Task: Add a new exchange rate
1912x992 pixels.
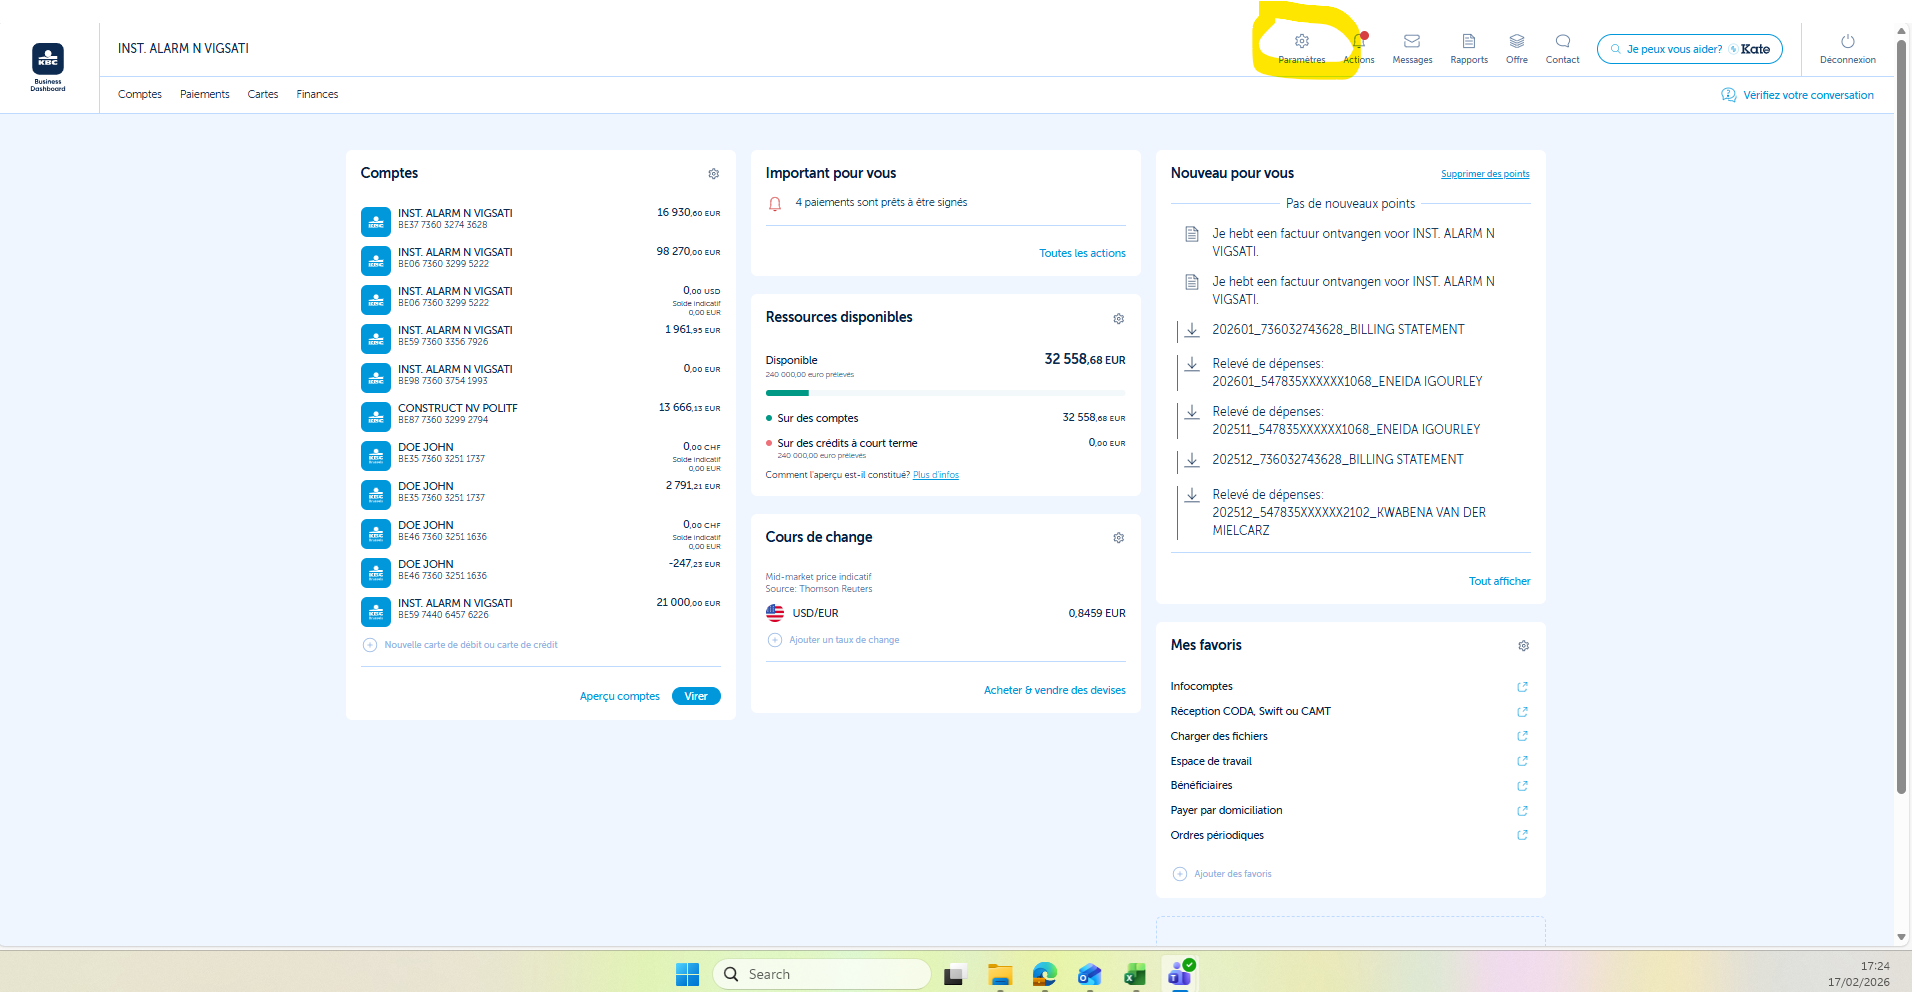Action: [775, 640]
